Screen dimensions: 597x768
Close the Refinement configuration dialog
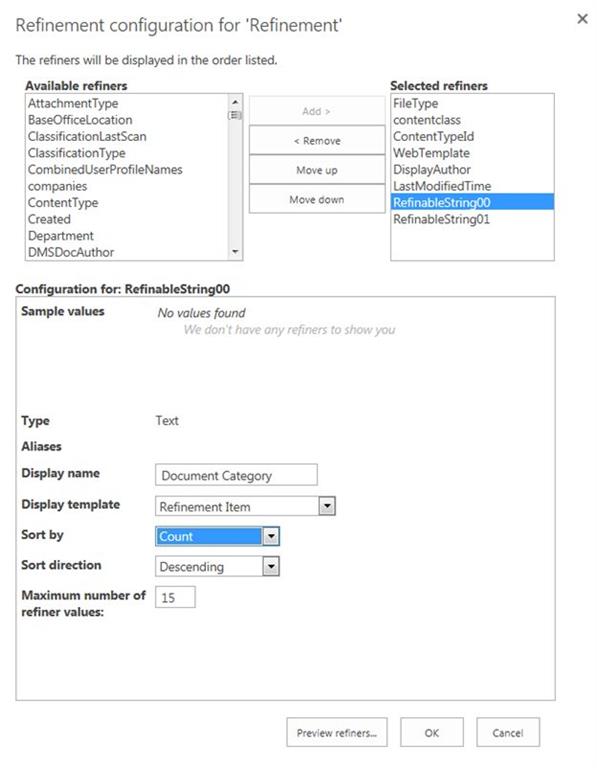pyautogui.click(x=582, y=19)
